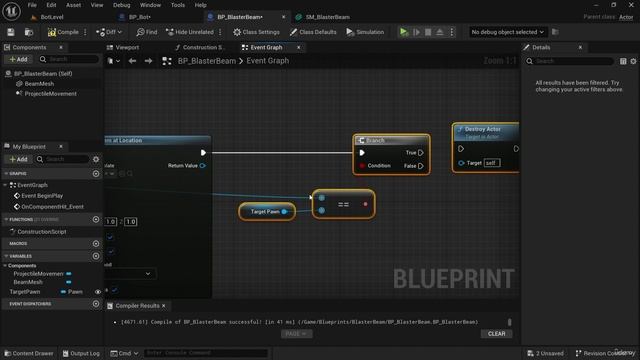The image size is (640, 360).
Task: Switch to the SM_BlasterBeam tab
Action: [328, 17]
